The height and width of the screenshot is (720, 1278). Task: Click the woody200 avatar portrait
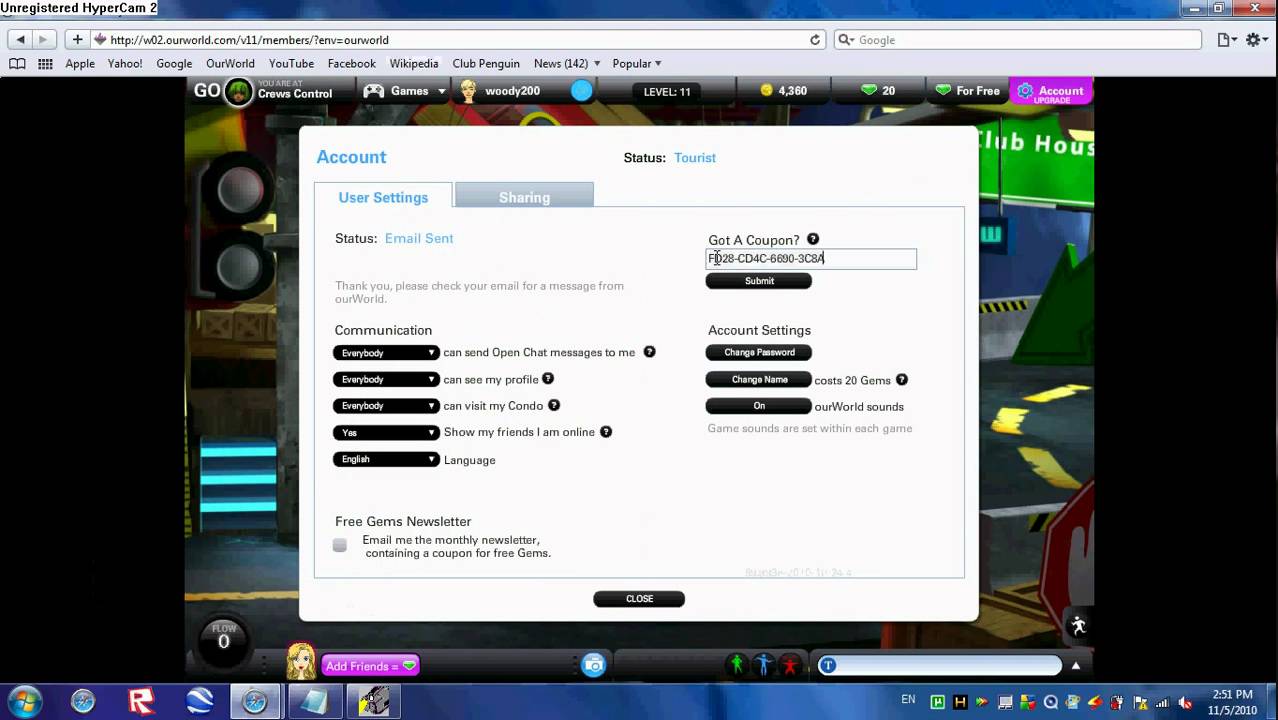coord(468,91)
